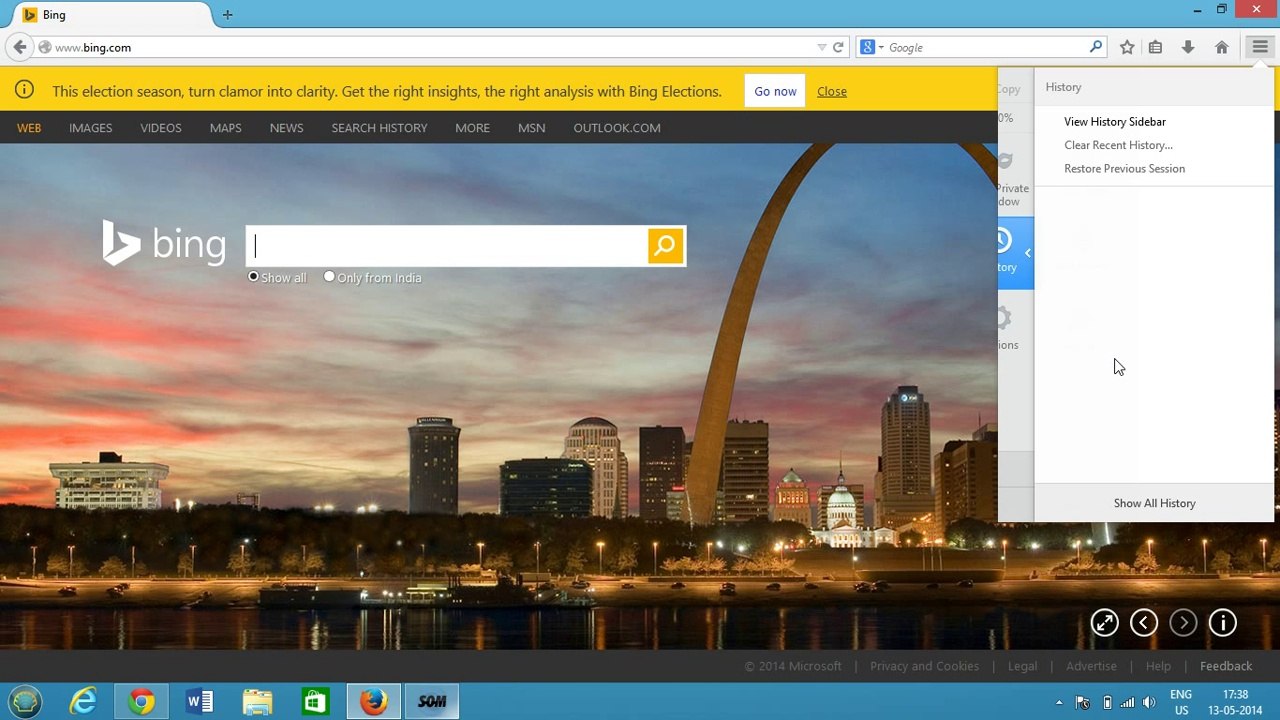Image resolution: width=1280 pixels, height=720 pixels.
Task: Open the Google search engine selector dropdown
Action: 872,47
